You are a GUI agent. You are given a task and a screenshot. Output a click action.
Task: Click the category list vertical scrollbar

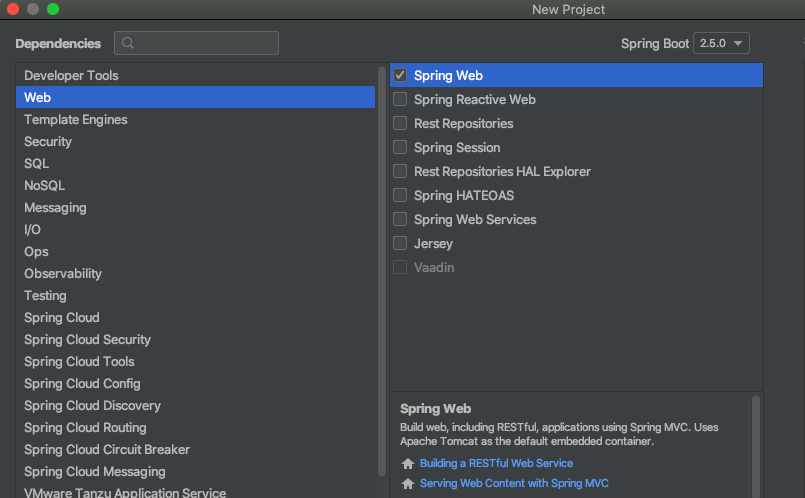[x=381, y=271]
